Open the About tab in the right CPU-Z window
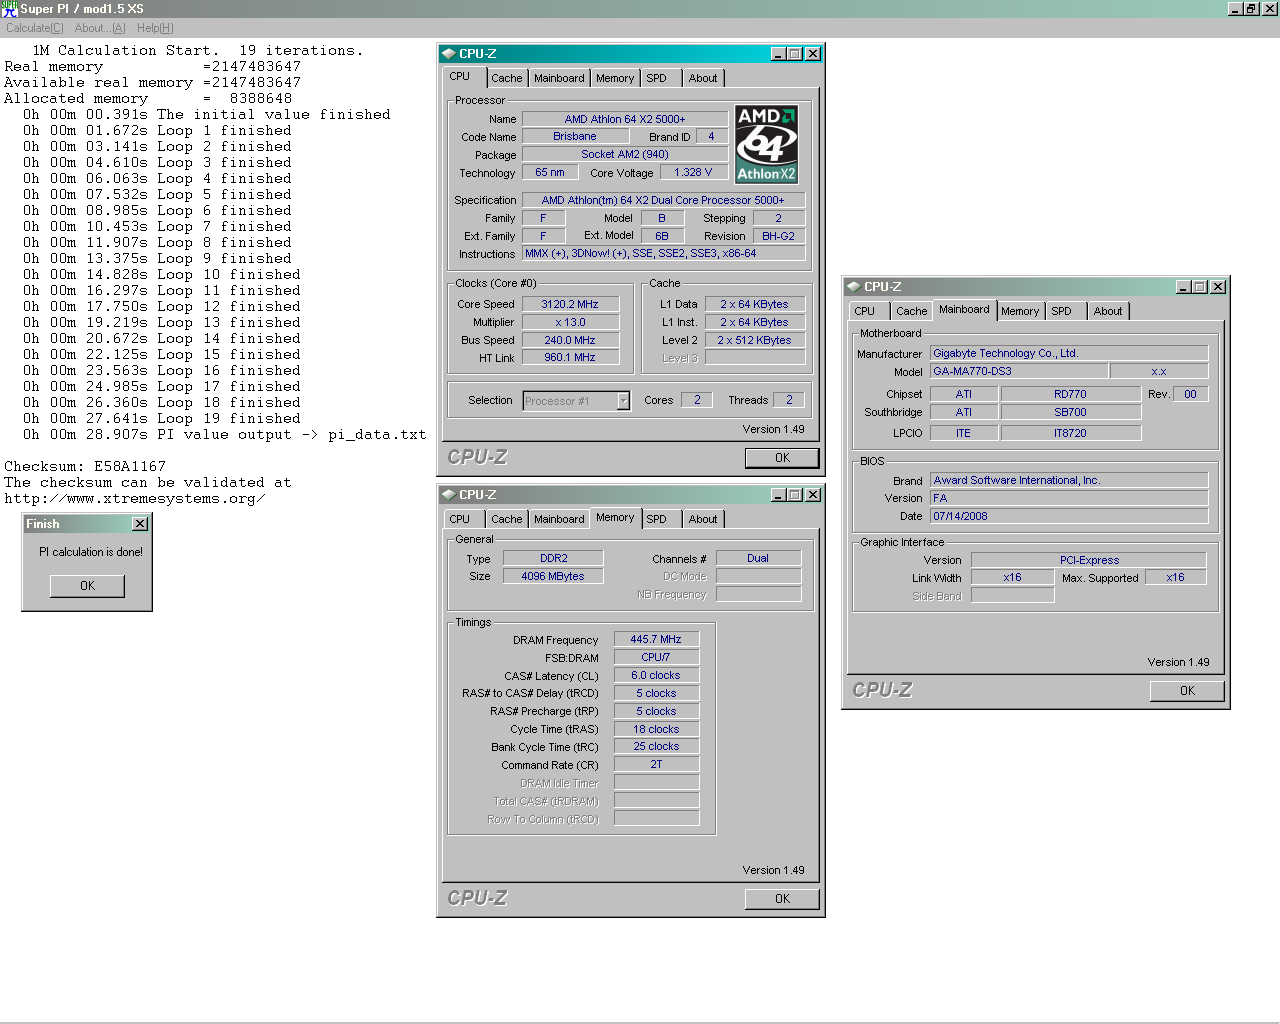Viewport: 1280px width, 1024px height. (x=1108, y=311)
